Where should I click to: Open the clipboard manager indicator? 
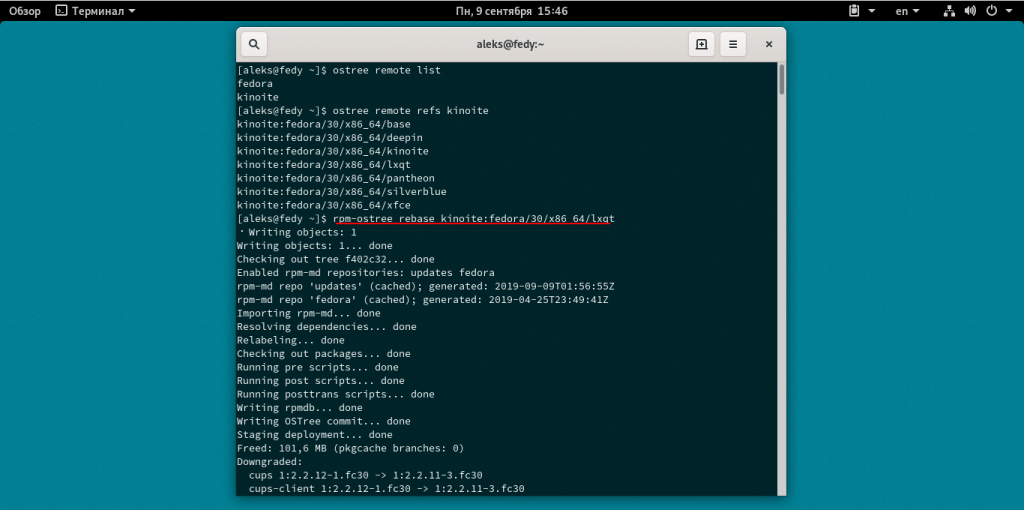[854, 11]
